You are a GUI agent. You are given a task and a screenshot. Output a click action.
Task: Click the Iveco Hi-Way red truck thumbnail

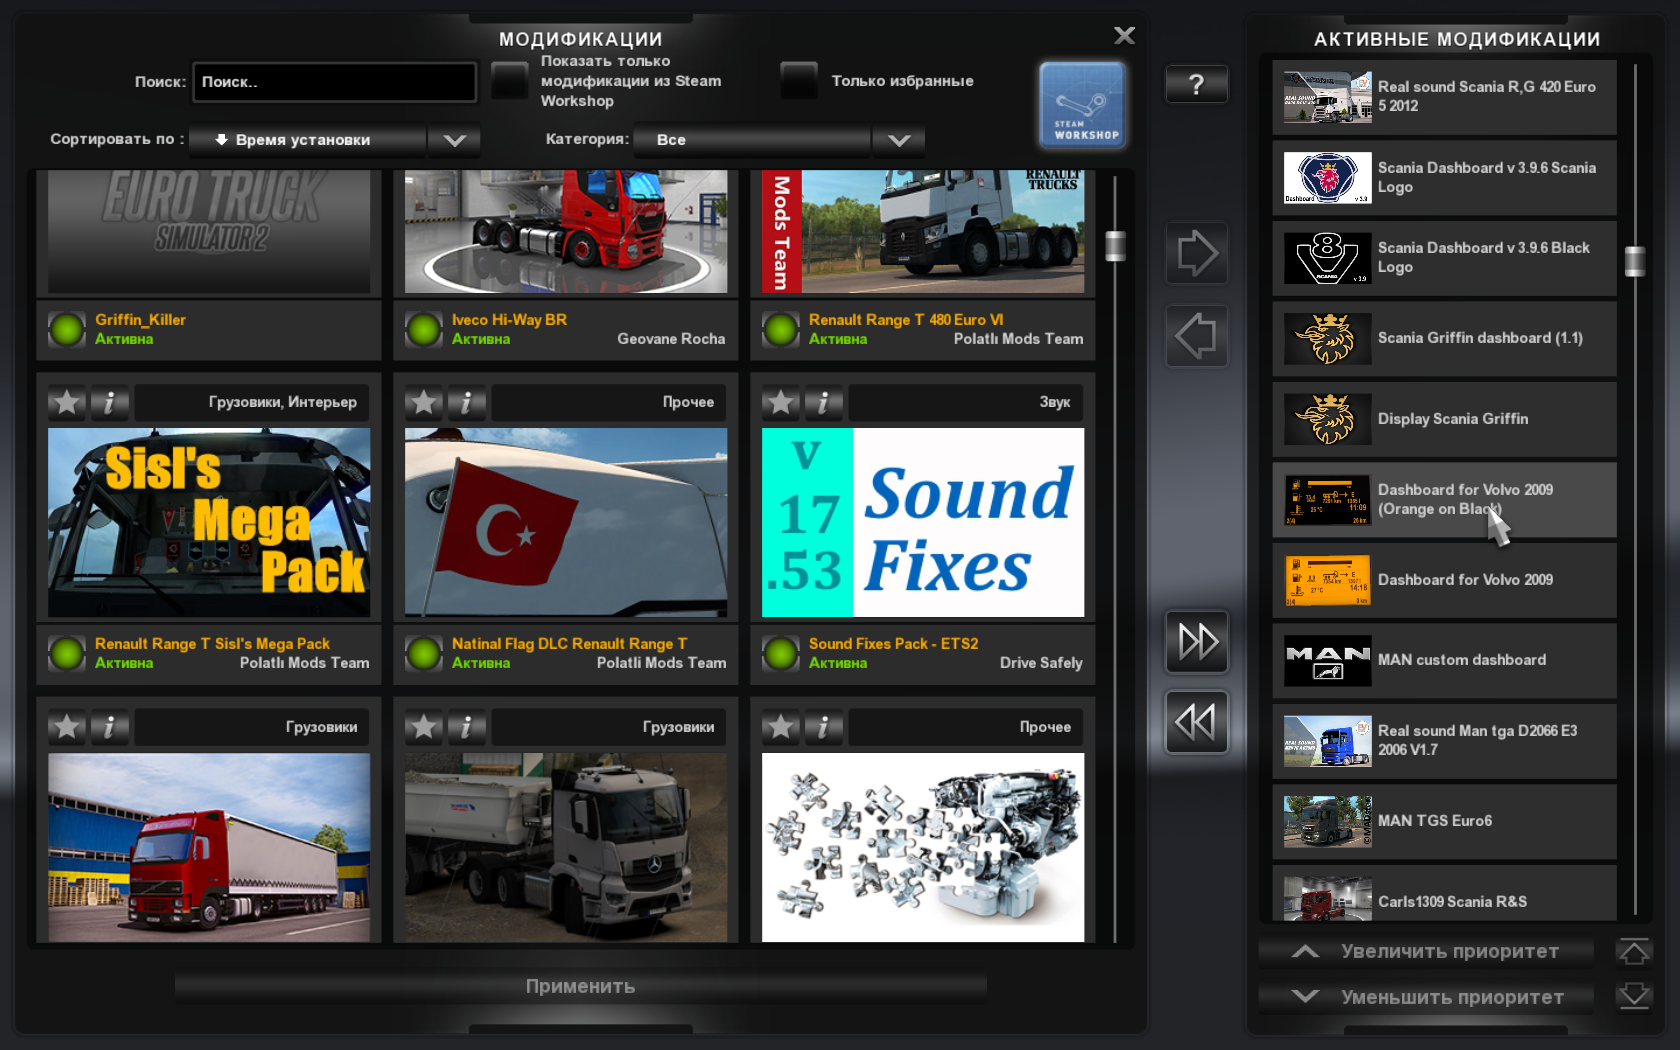coord(566,231)
